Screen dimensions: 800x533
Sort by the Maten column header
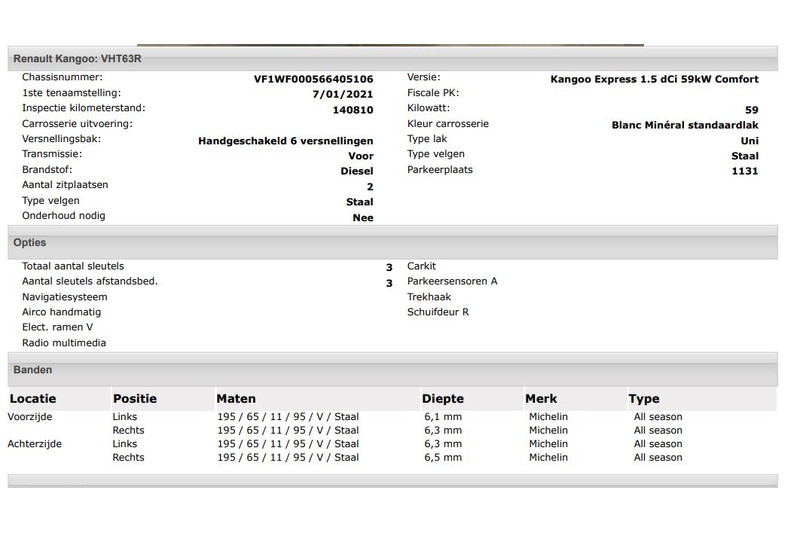coord(236,399)
